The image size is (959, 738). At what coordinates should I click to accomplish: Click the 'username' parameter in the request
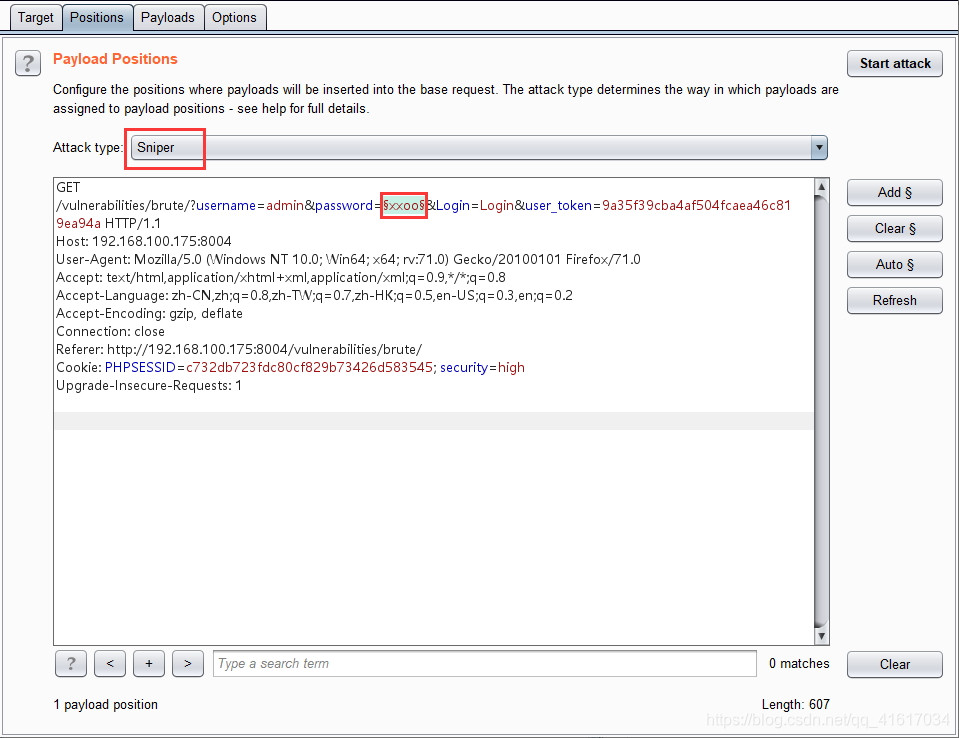coord(226,205)
